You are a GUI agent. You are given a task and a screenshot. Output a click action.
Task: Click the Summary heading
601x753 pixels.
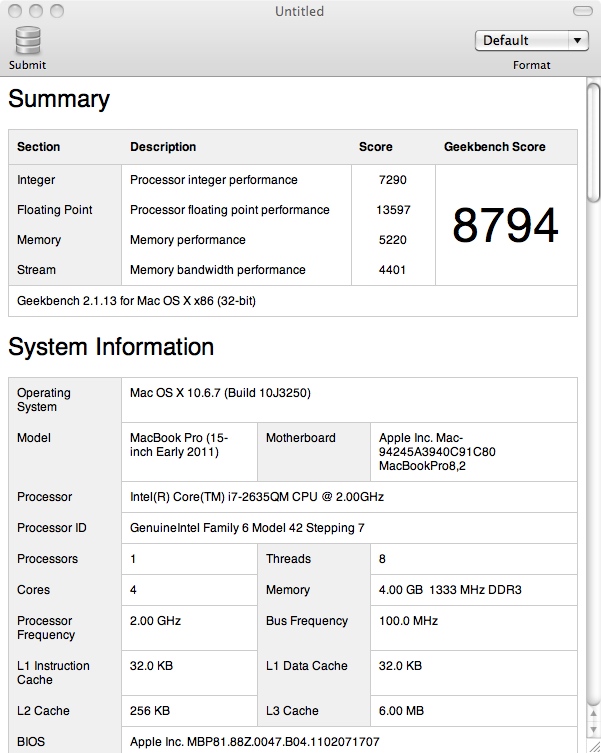pyautogui.click(x=59, y=99)
